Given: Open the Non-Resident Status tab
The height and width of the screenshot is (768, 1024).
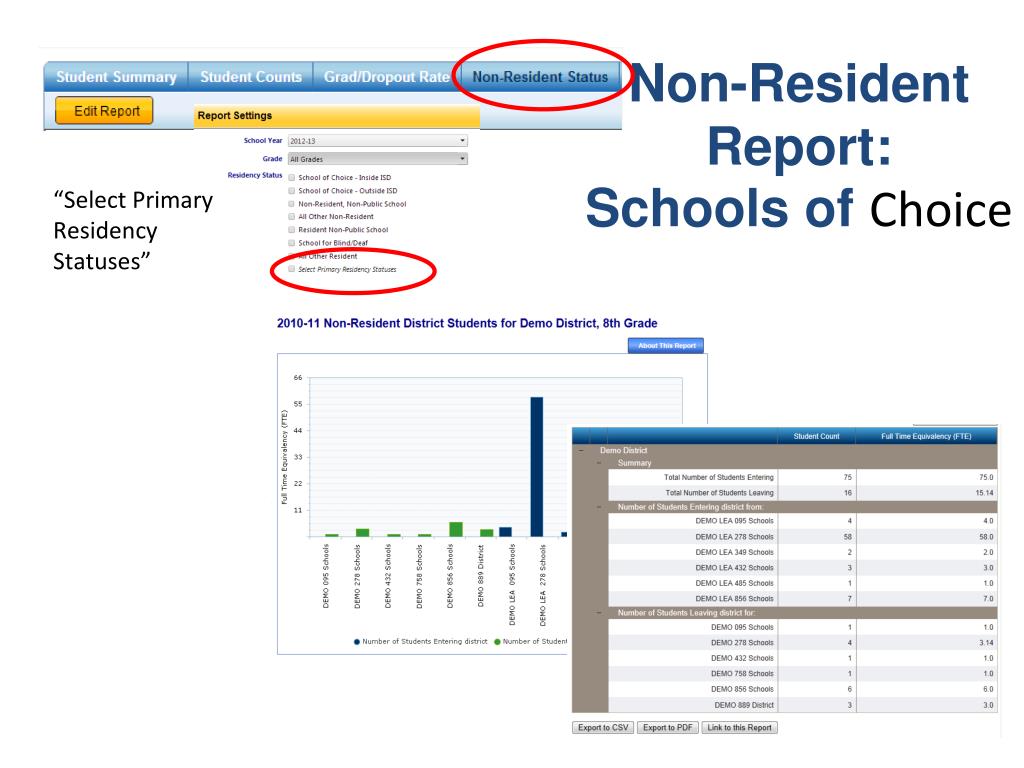Looking at the screenshot, I should click(x=540, y=76).
